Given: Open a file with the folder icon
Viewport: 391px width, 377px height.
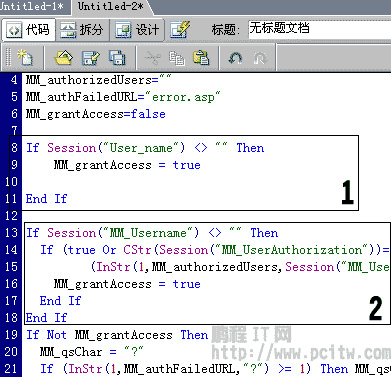Looking at the screenshot, I should point(63,58).
